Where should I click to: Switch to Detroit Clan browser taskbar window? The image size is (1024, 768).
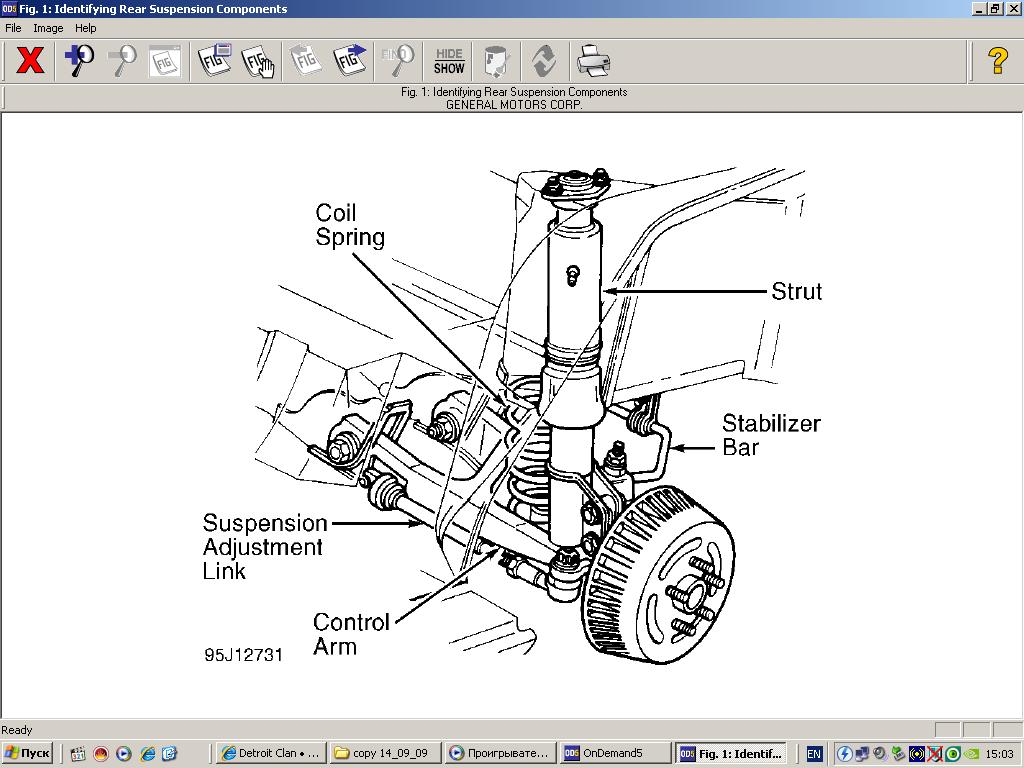click(x=271, y=753)
